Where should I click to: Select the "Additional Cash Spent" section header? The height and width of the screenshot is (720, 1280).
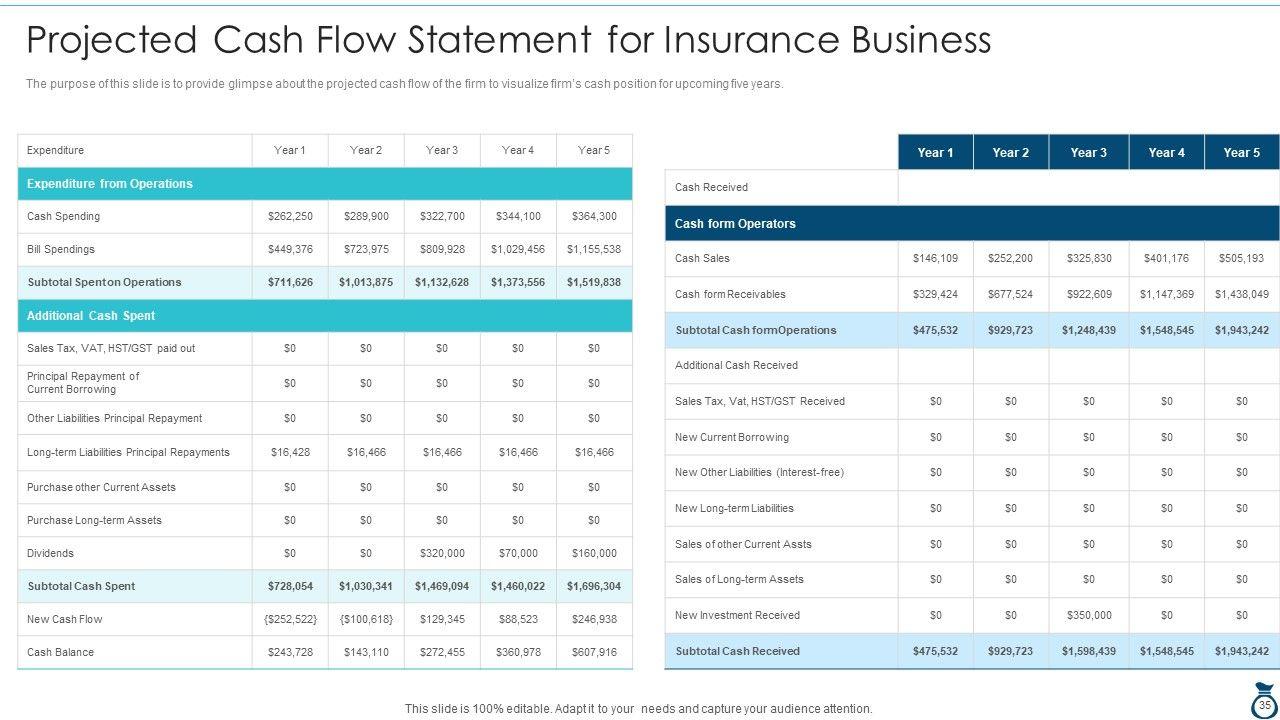click(91, 316)
